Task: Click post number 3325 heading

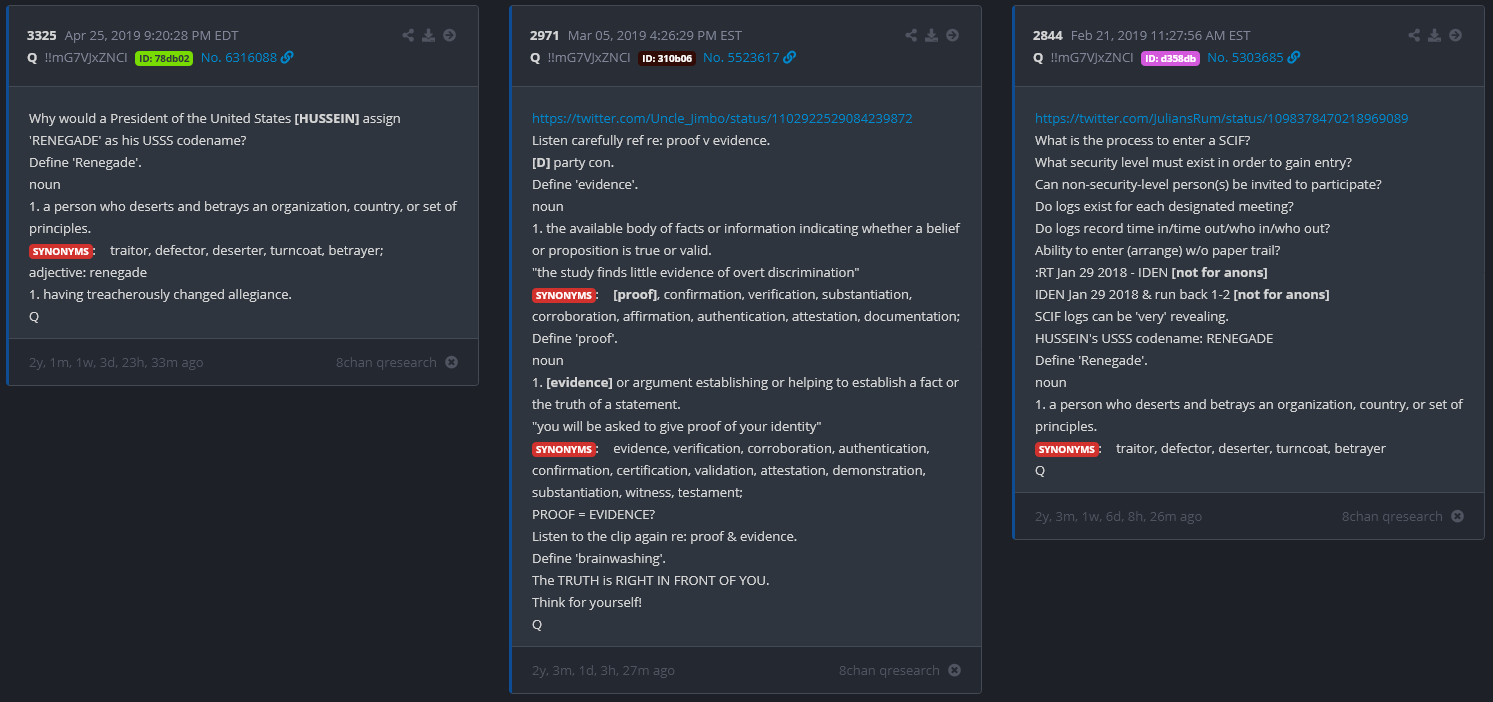Action: tap(42, 35)
